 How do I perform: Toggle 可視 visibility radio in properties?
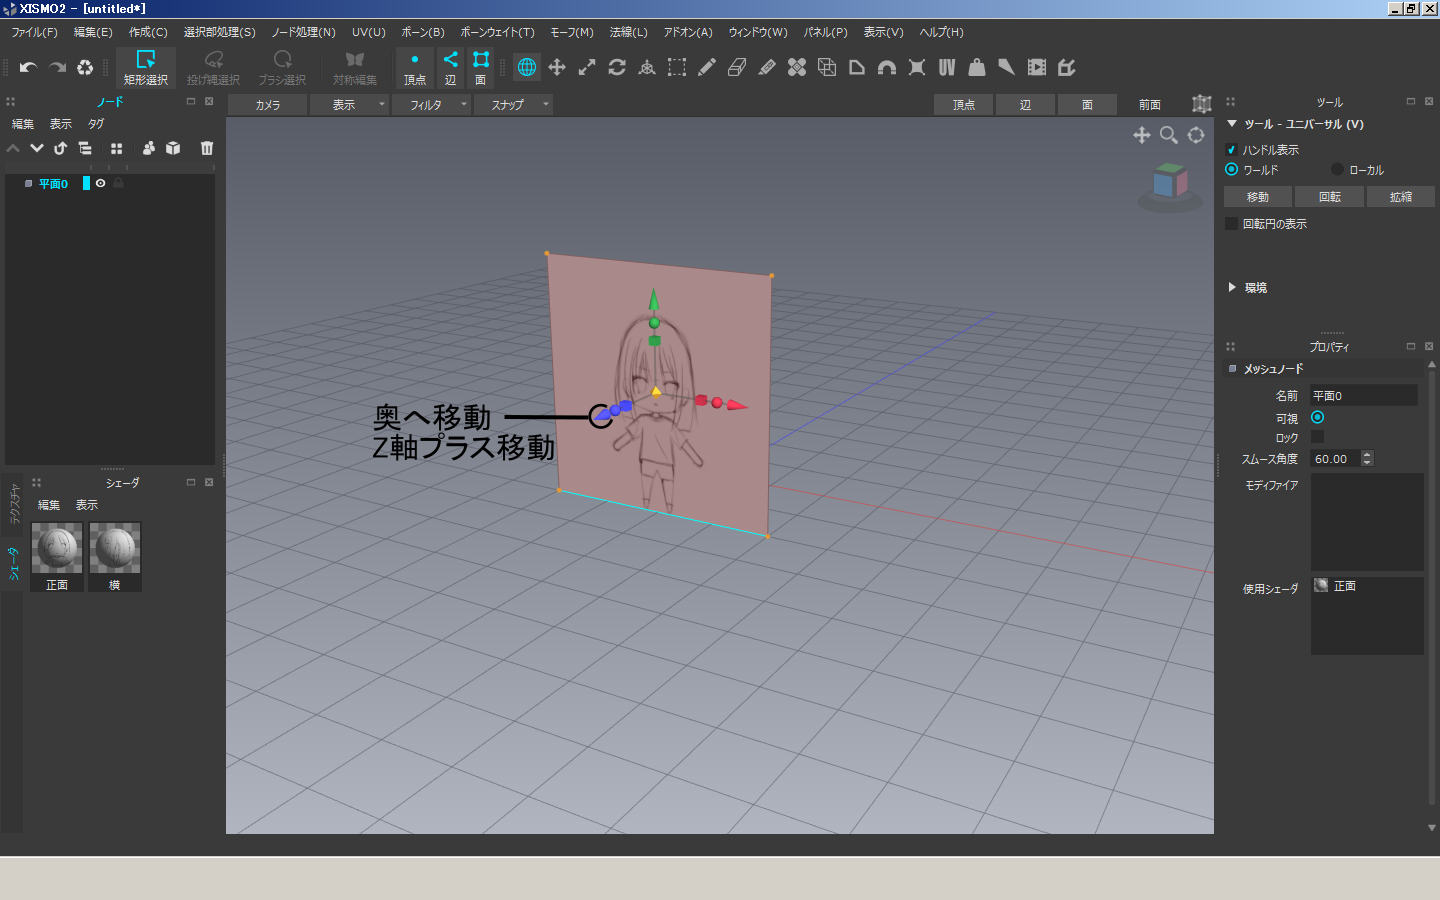[x=1317, y=417]
